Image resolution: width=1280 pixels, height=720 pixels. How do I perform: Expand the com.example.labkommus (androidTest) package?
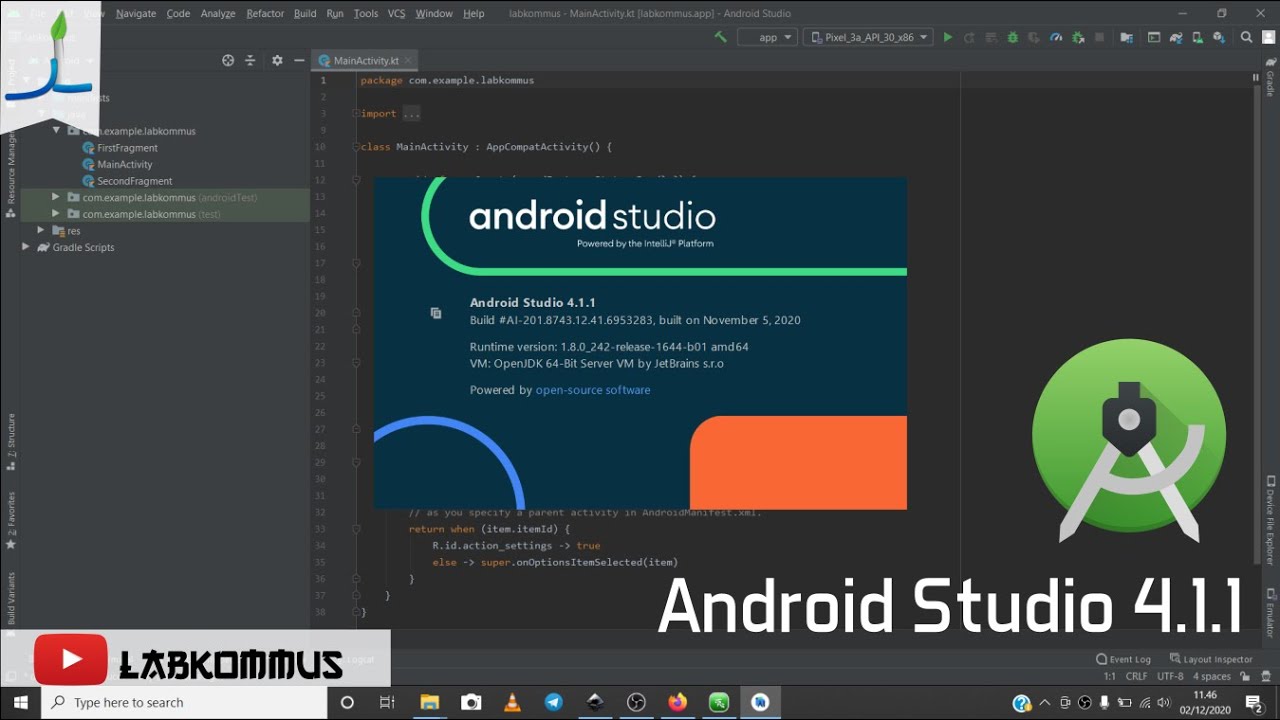point(56,197)
